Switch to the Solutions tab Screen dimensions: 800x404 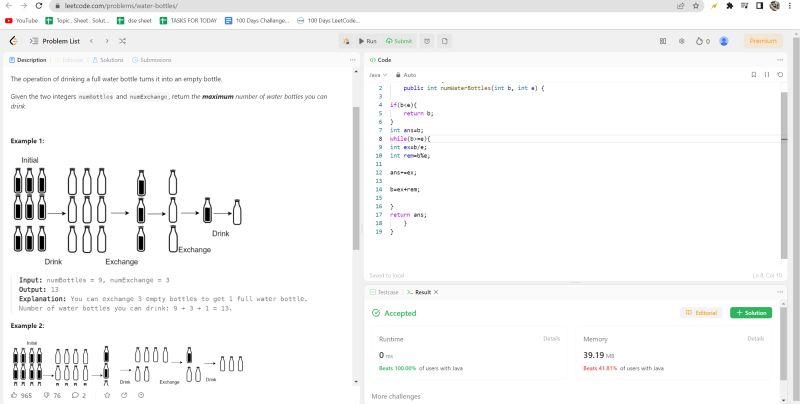coord(111,60)
